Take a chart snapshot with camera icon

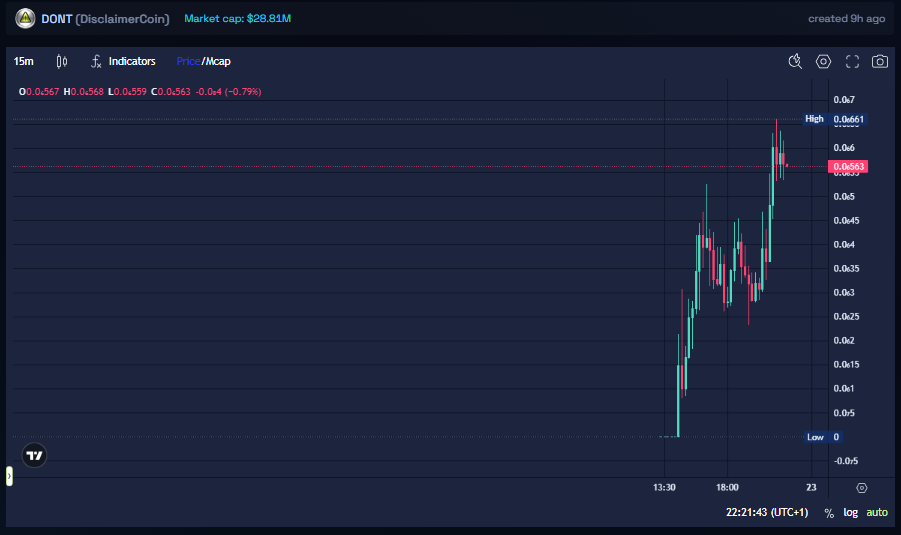click(880, 61)
